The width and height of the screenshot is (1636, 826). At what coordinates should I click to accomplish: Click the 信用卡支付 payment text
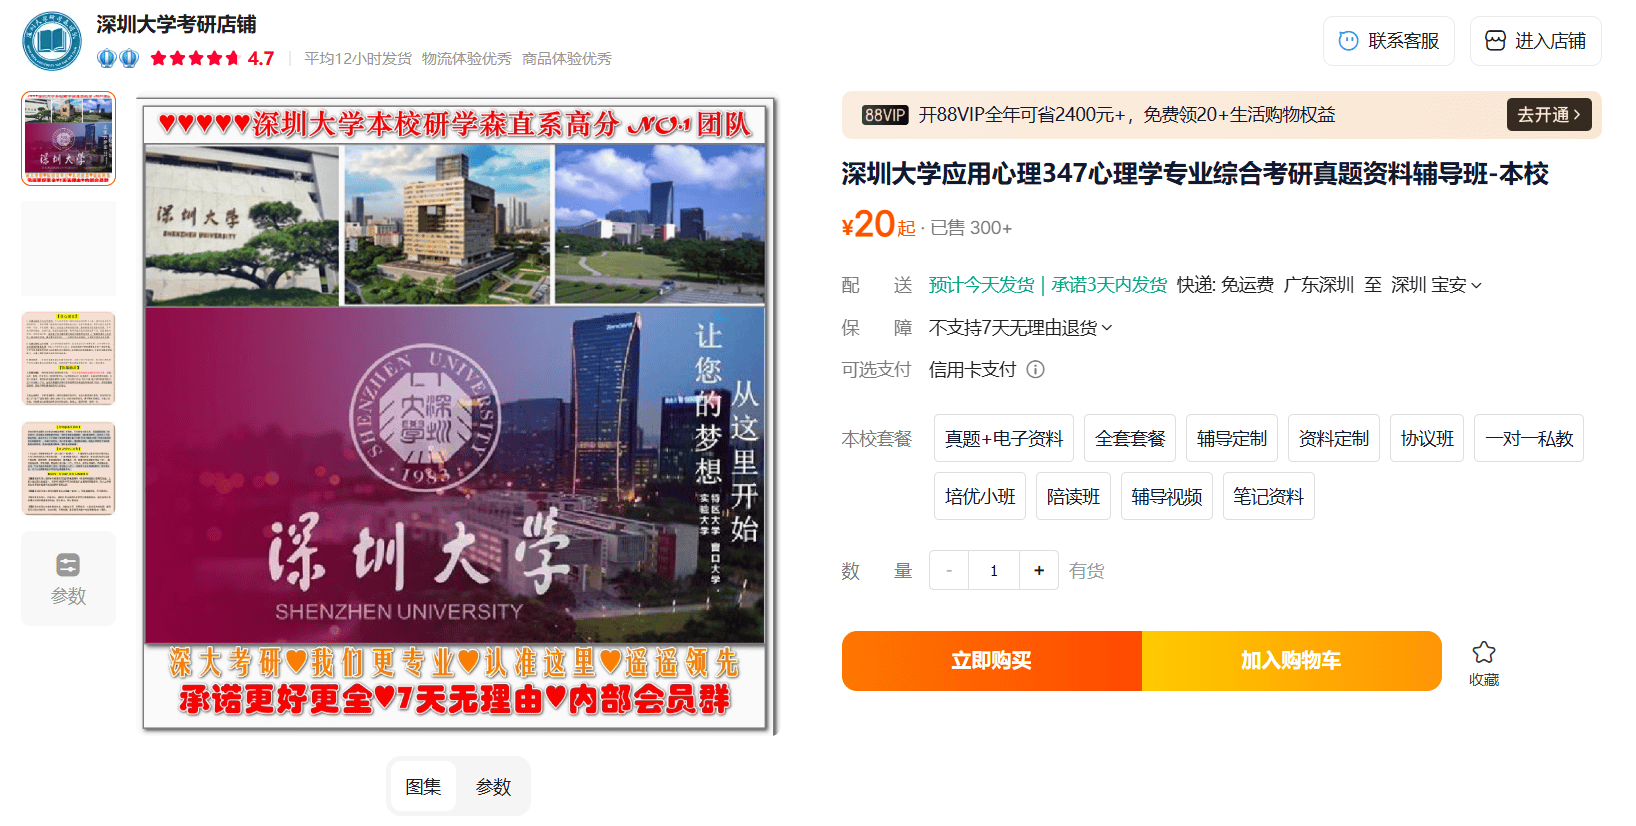(972, 369)
